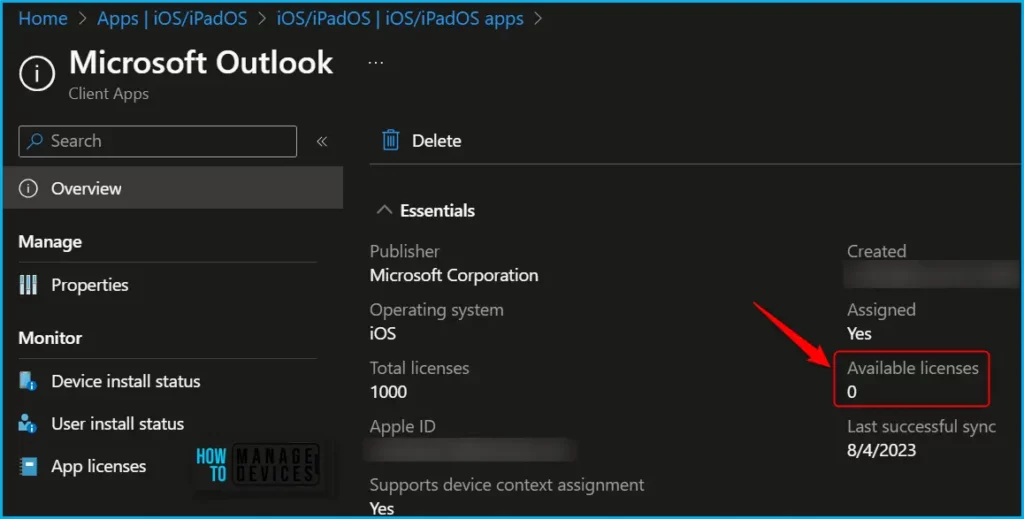This screenshot has width=1024, height=519.
Task: Click the Total licenses value 1000
Action: pyautogui.click(x=389, y=392)
